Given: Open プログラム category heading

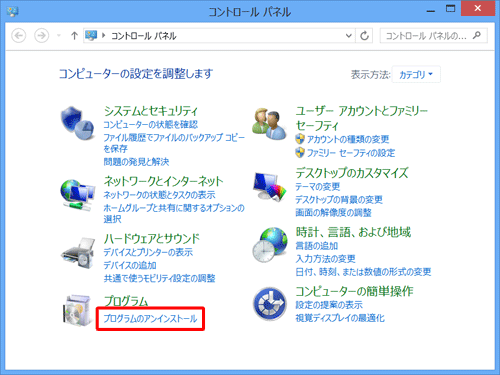Looking at the screenshot, I should pyautogui.click(x=126, y=301).
